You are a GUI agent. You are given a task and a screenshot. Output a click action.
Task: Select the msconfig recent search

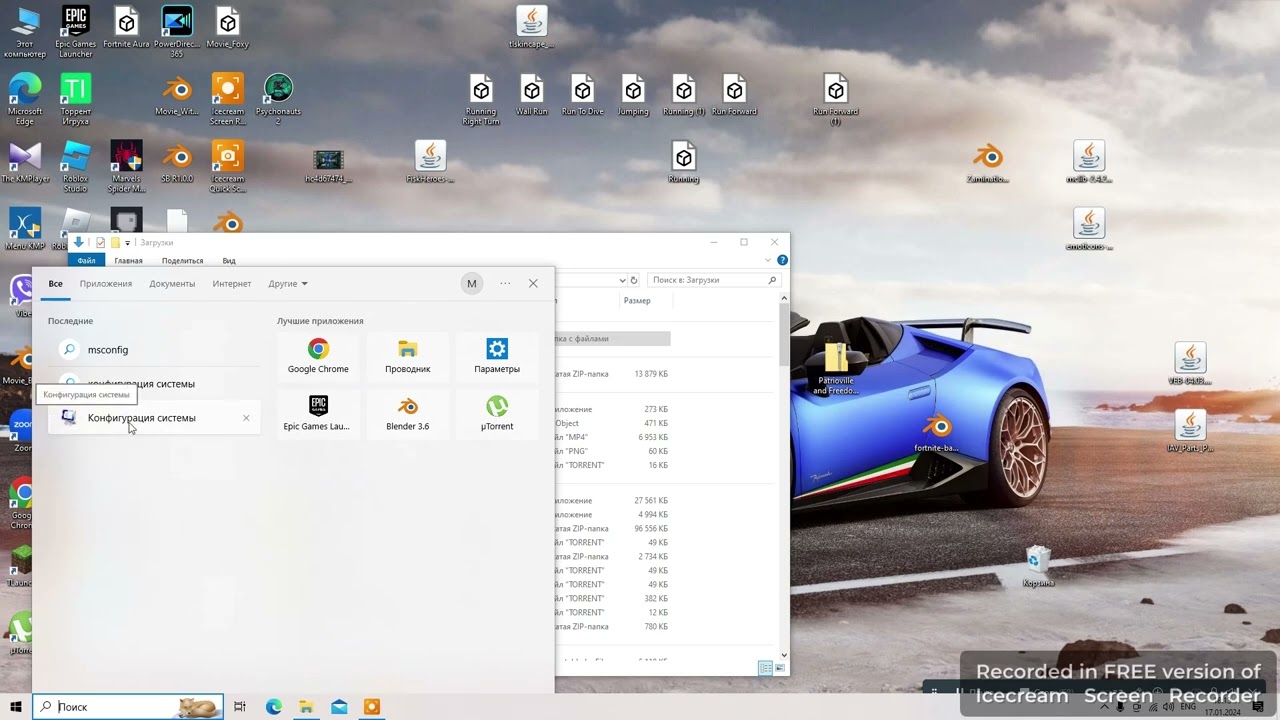tap(154, 350)
